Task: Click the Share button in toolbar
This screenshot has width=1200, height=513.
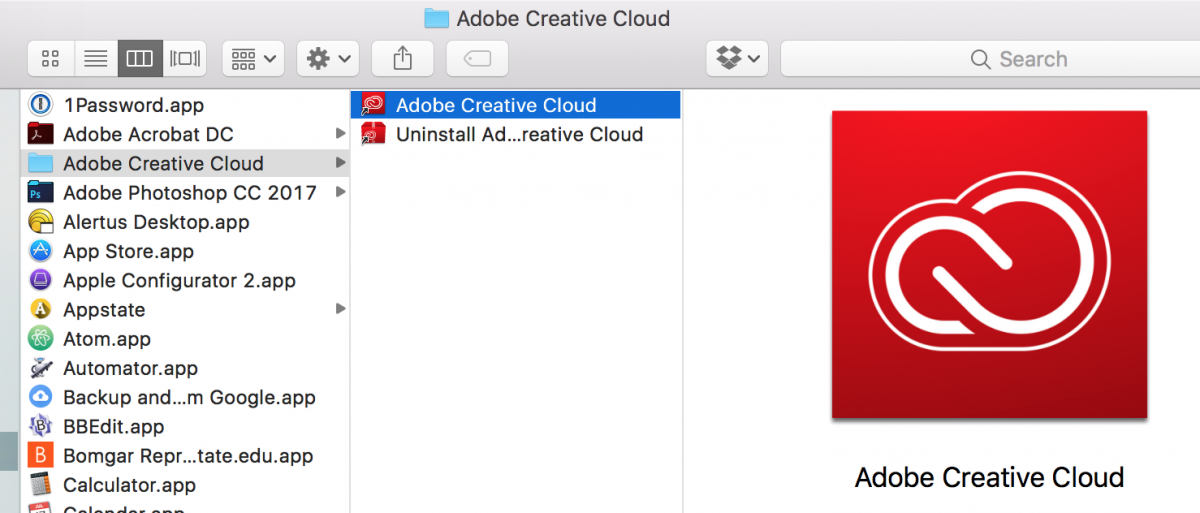Action: [402, 59]
